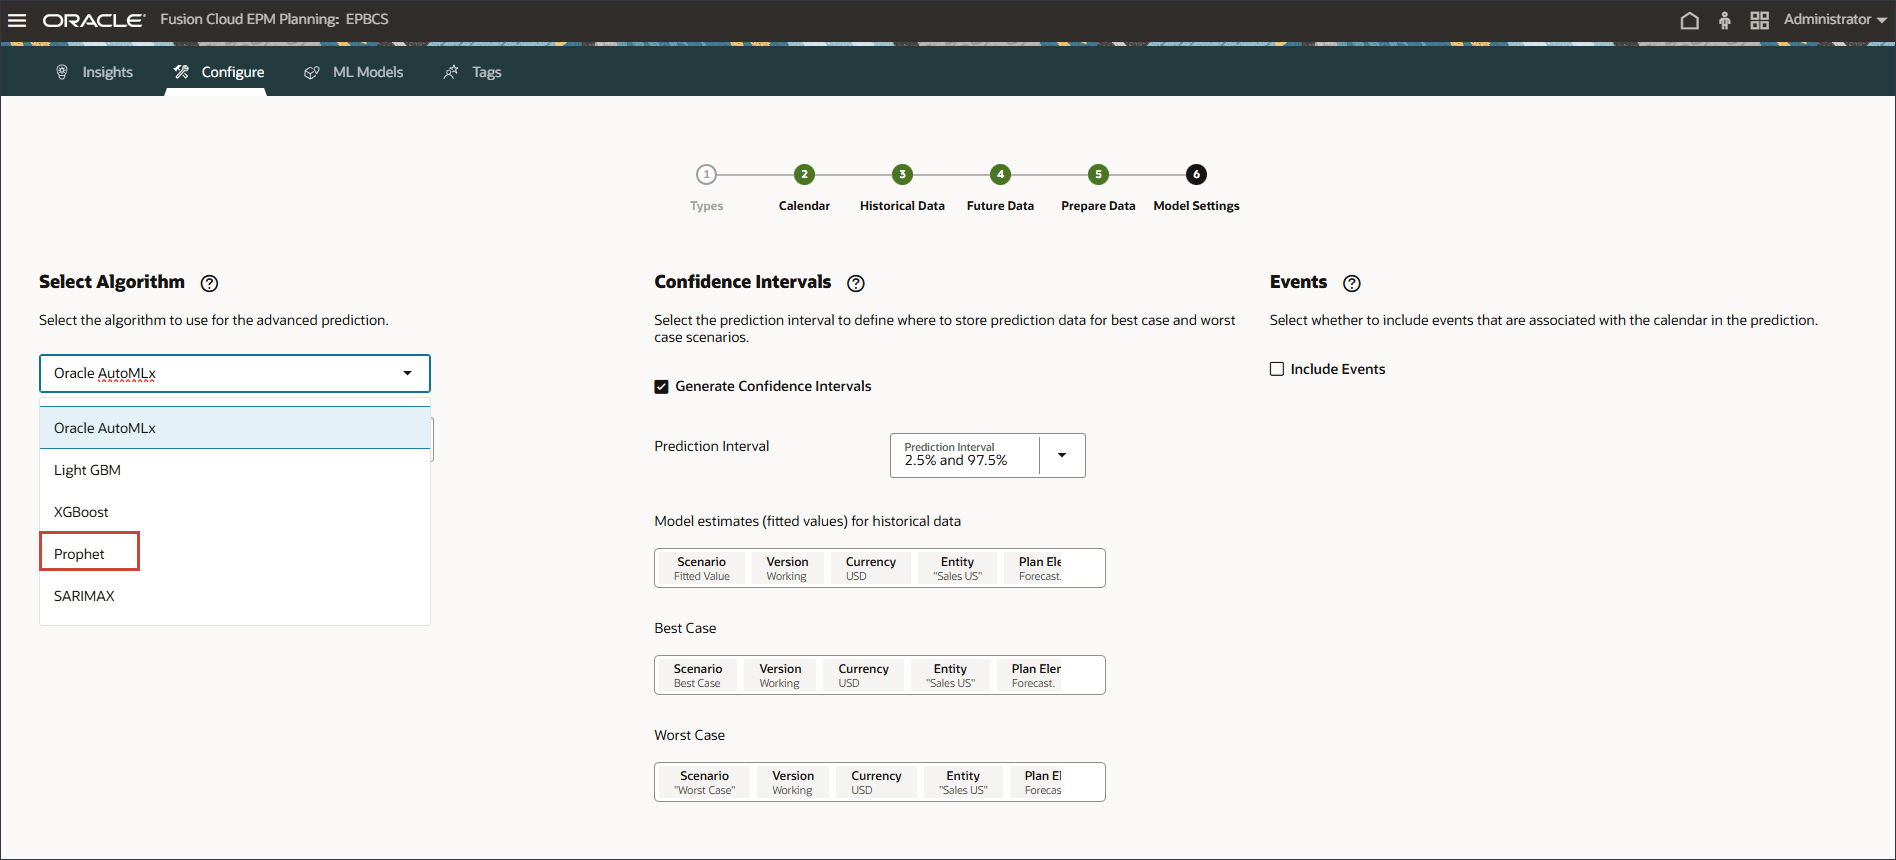Switch to the Tags tab
The height and width of the screenshot is (860, 1896).
472,72
